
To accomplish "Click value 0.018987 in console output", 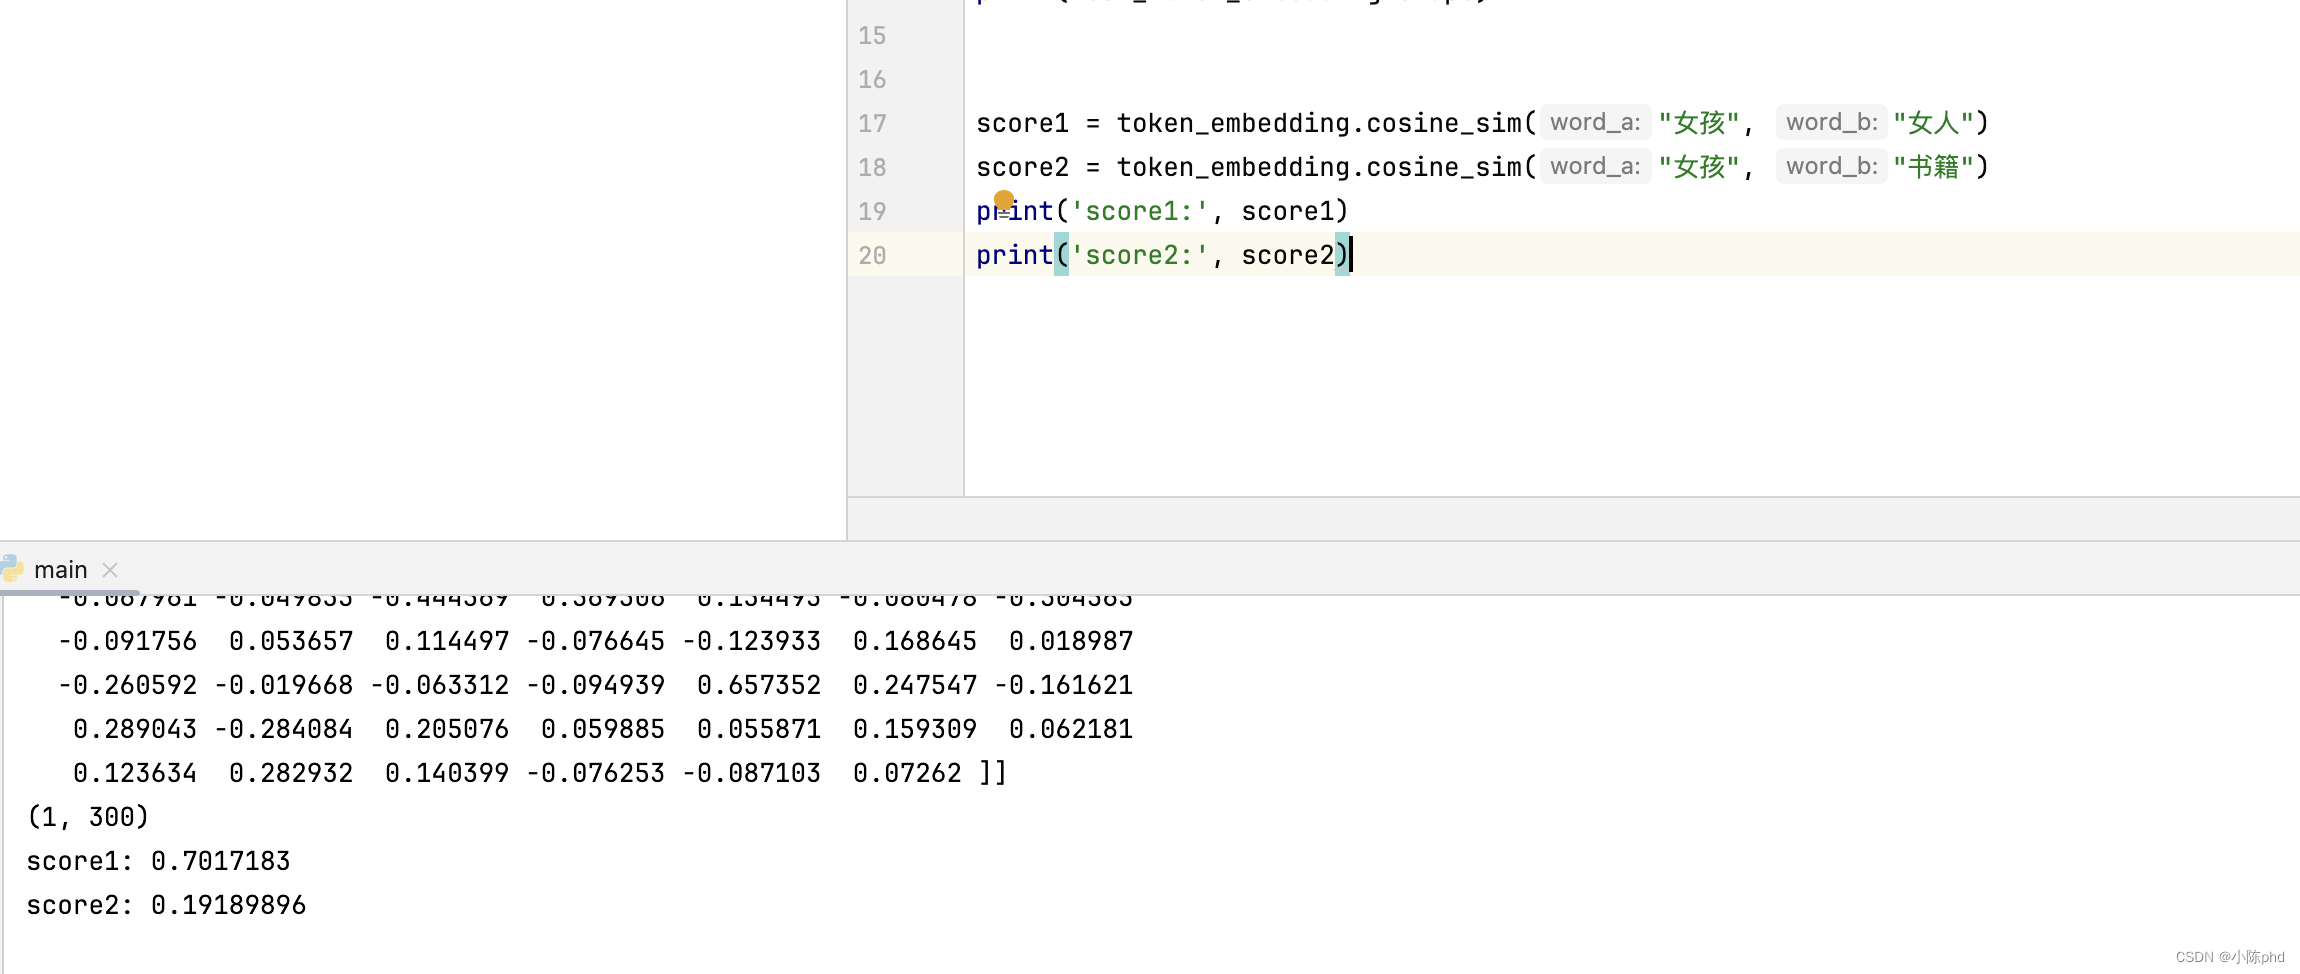I will tap(1071, 641).
